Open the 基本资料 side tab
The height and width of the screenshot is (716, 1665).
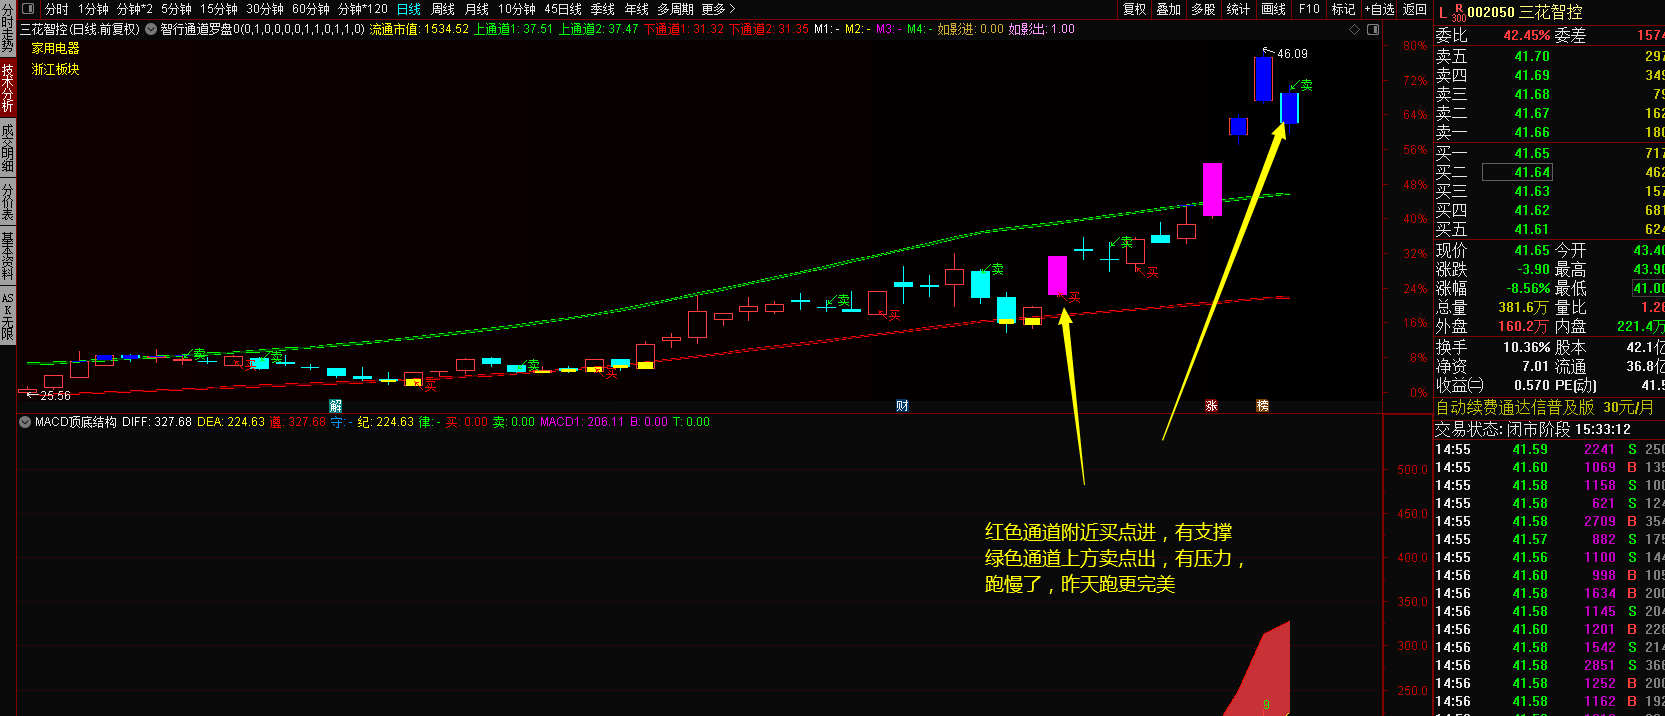[7, 255]
